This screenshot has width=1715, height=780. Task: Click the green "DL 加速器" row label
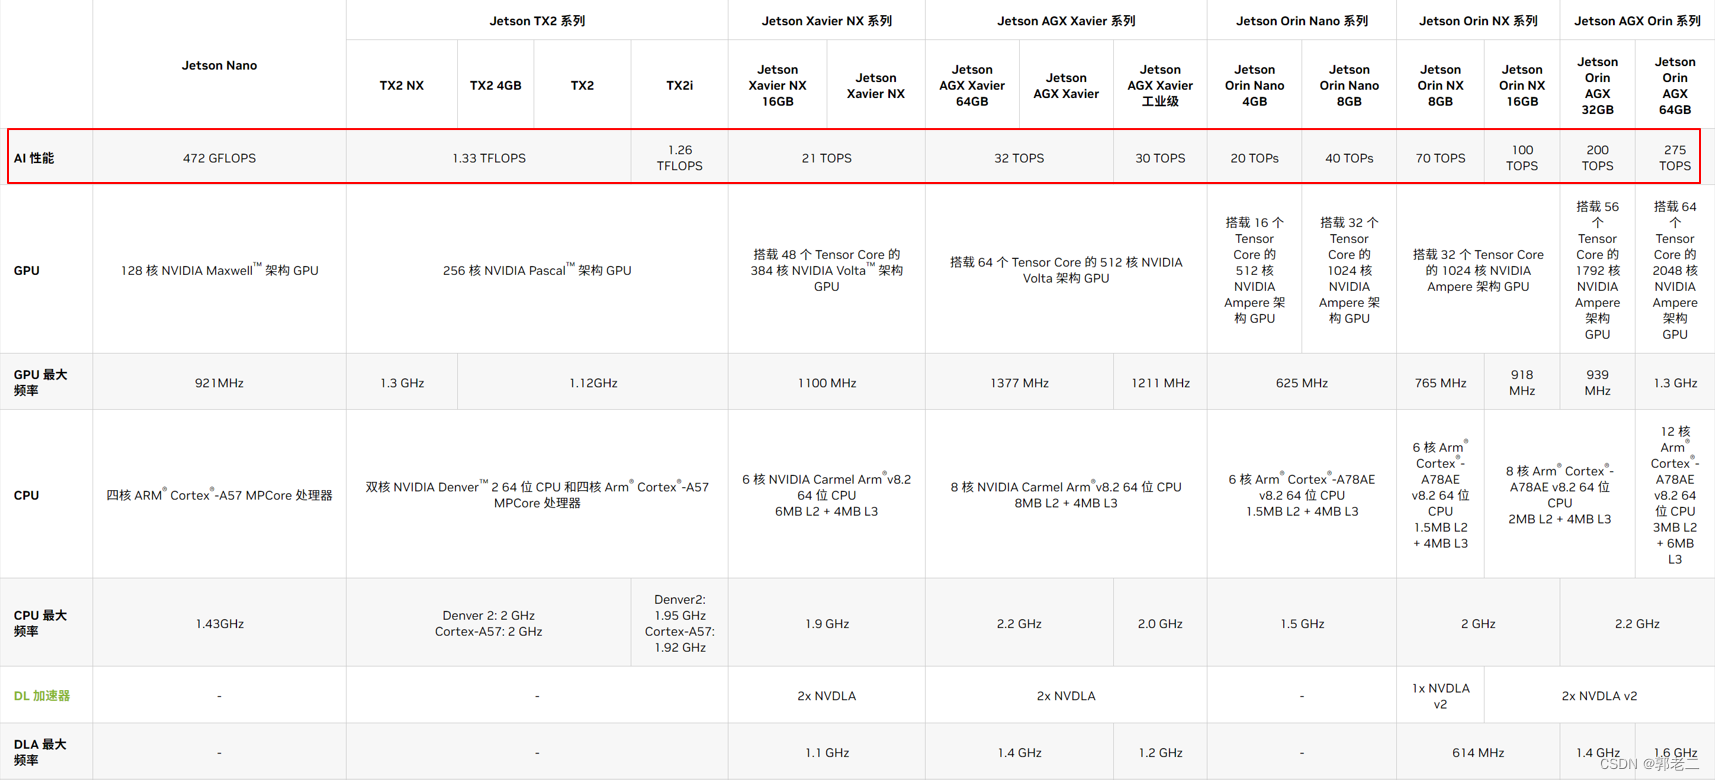pos(42,696)
